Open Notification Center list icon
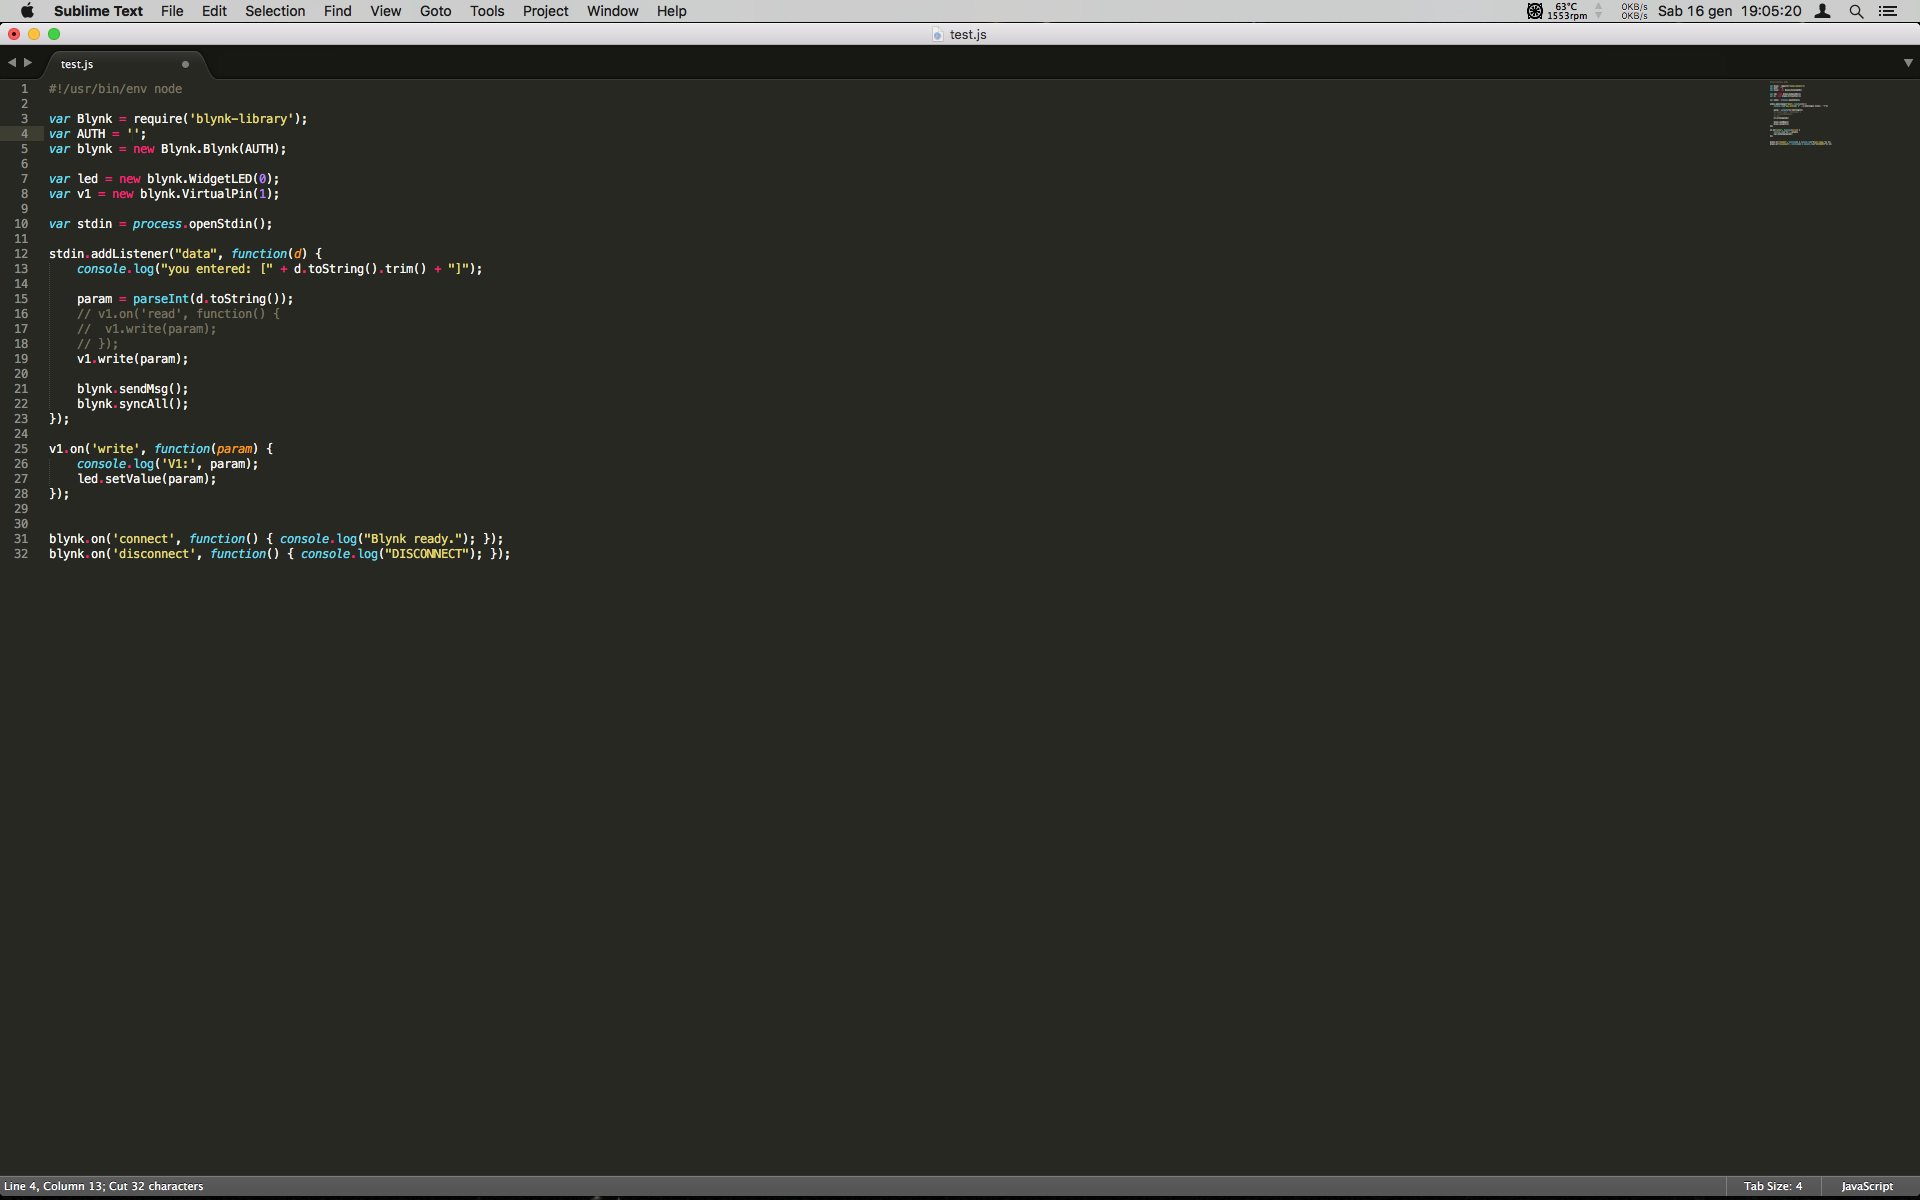1920x1200 pixels. 1888,11
